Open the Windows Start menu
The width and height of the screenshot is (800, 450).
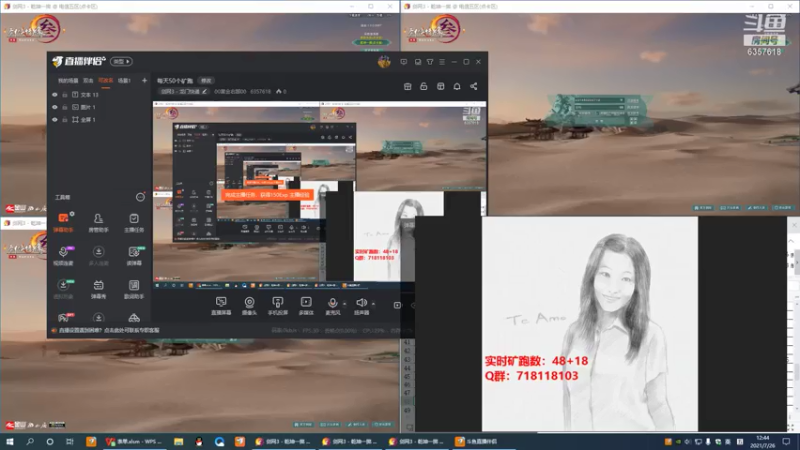pyautogui.click(x=10, y=441)
